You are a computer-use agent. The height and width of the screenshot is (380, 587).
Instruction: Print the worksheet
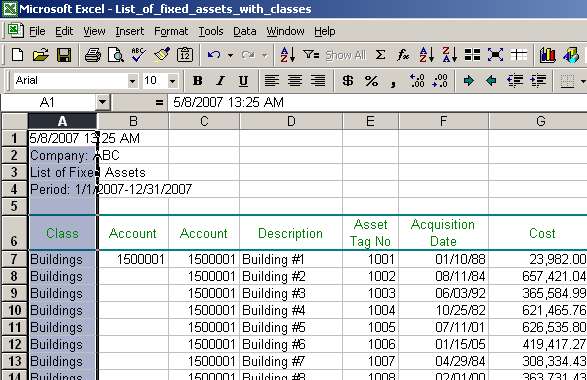tap(92, 55)
